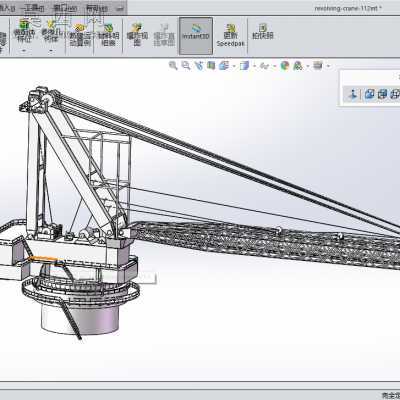Click the Take Snapshot button
The height and width of the screenshot is (400, 400).
(263, 32)
